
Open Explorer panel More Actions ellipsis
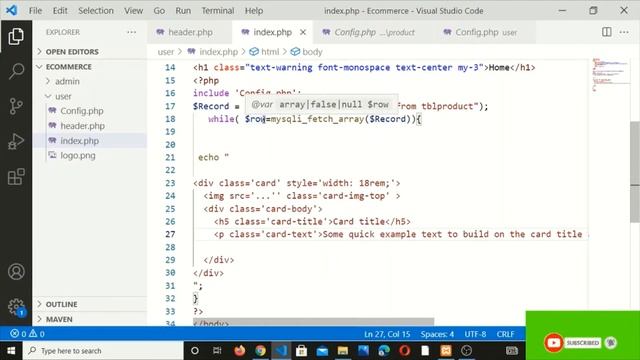pyautogui.click(x=131, y=32)
